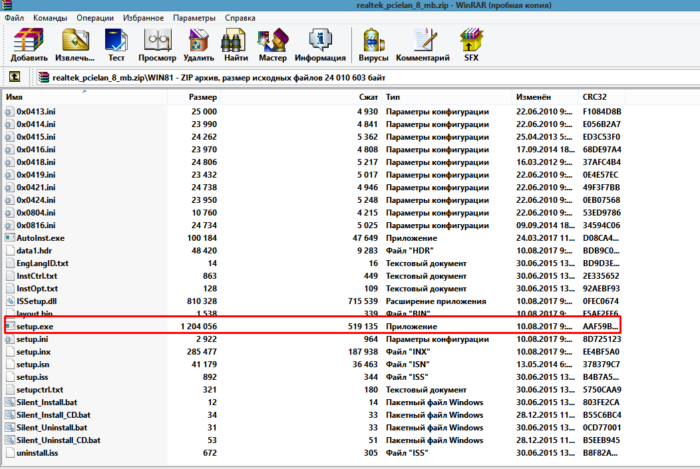Select file setup.iss
Viewport: 700px width, 469px height.
coord(32,377)
